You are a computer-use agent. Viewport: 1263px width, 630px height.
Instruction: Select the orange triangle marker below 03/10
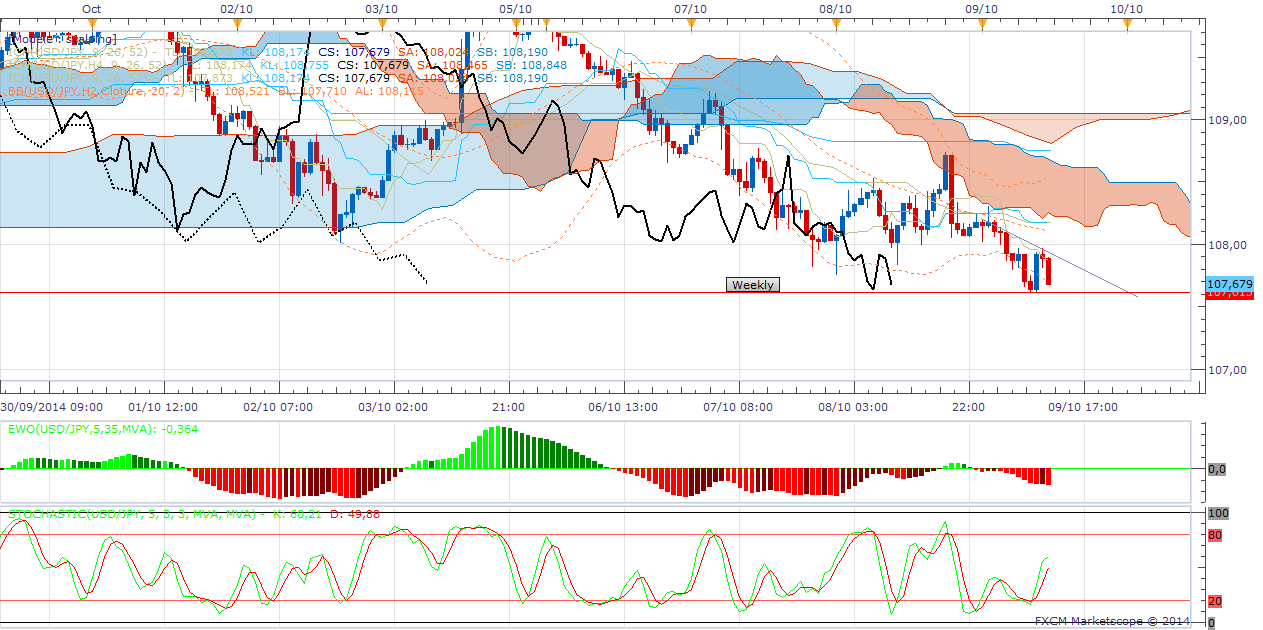(x=381, y=22)
